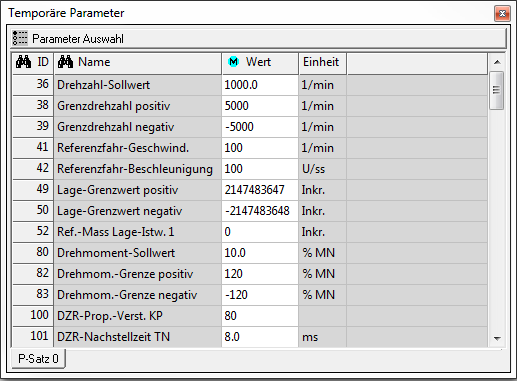This screenshot has width=517, height=381.
Task: Open the Parameter Auswahl button
Action: tap(259, 38)
